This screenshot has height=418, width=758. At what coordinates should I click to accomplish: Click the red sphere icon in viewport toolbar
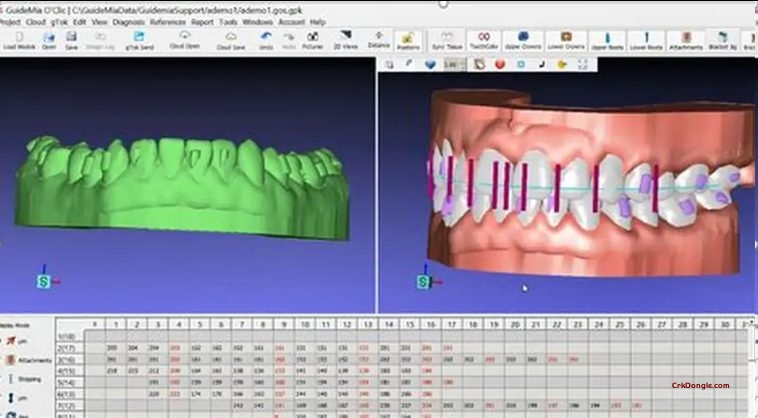(x=498, y=64)
